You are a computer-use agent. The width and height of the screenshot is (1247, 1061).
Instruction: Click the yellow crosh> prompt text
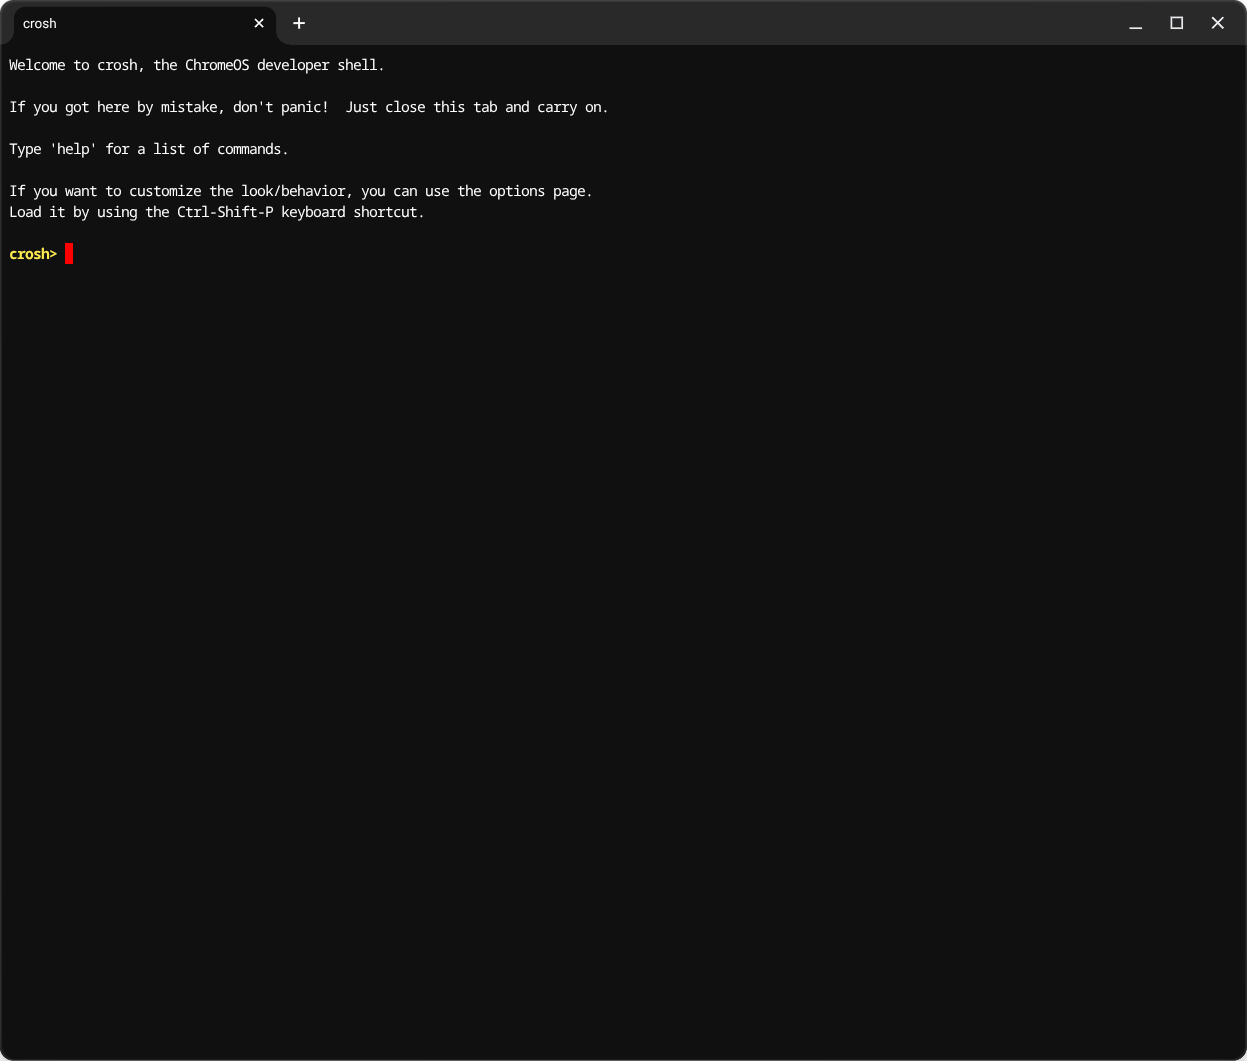(33, 254)
